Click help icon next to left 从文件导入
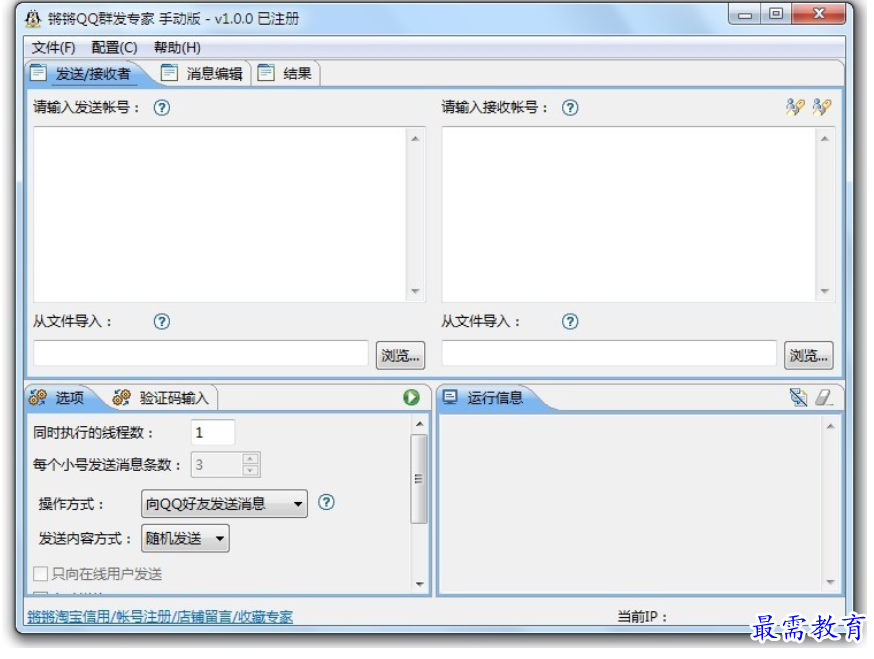 [x=162, y=322]
